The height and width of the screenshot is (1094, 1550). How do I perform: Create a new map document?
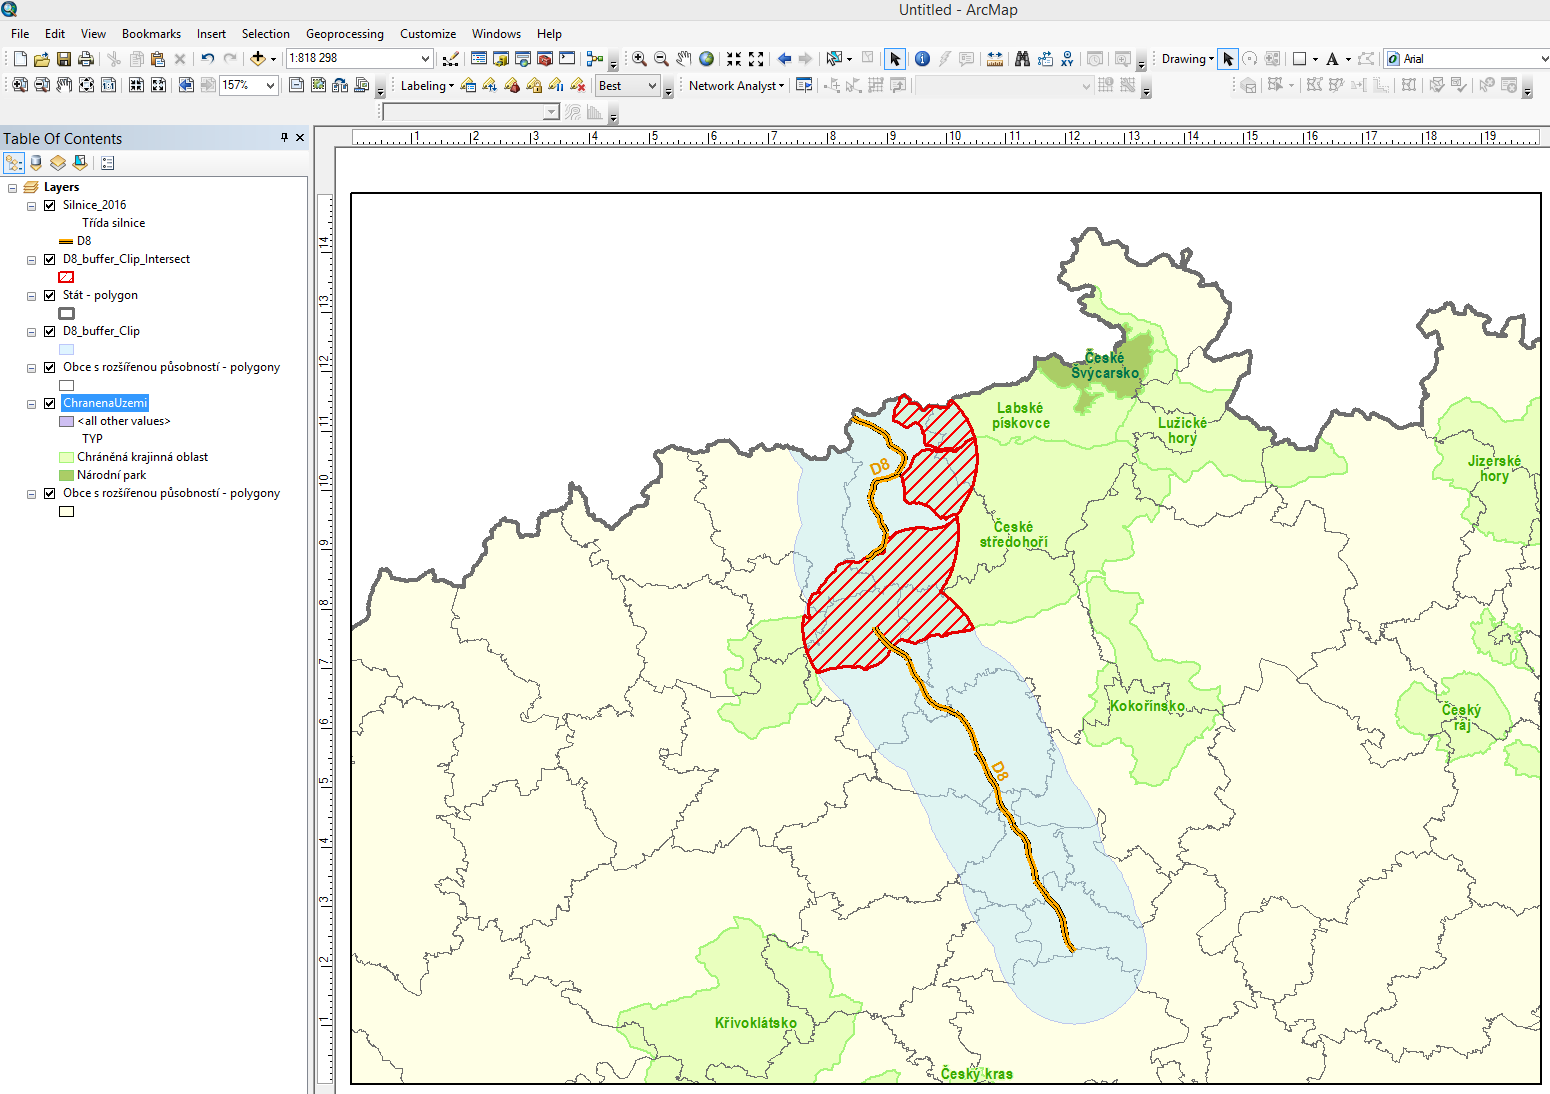20,59
